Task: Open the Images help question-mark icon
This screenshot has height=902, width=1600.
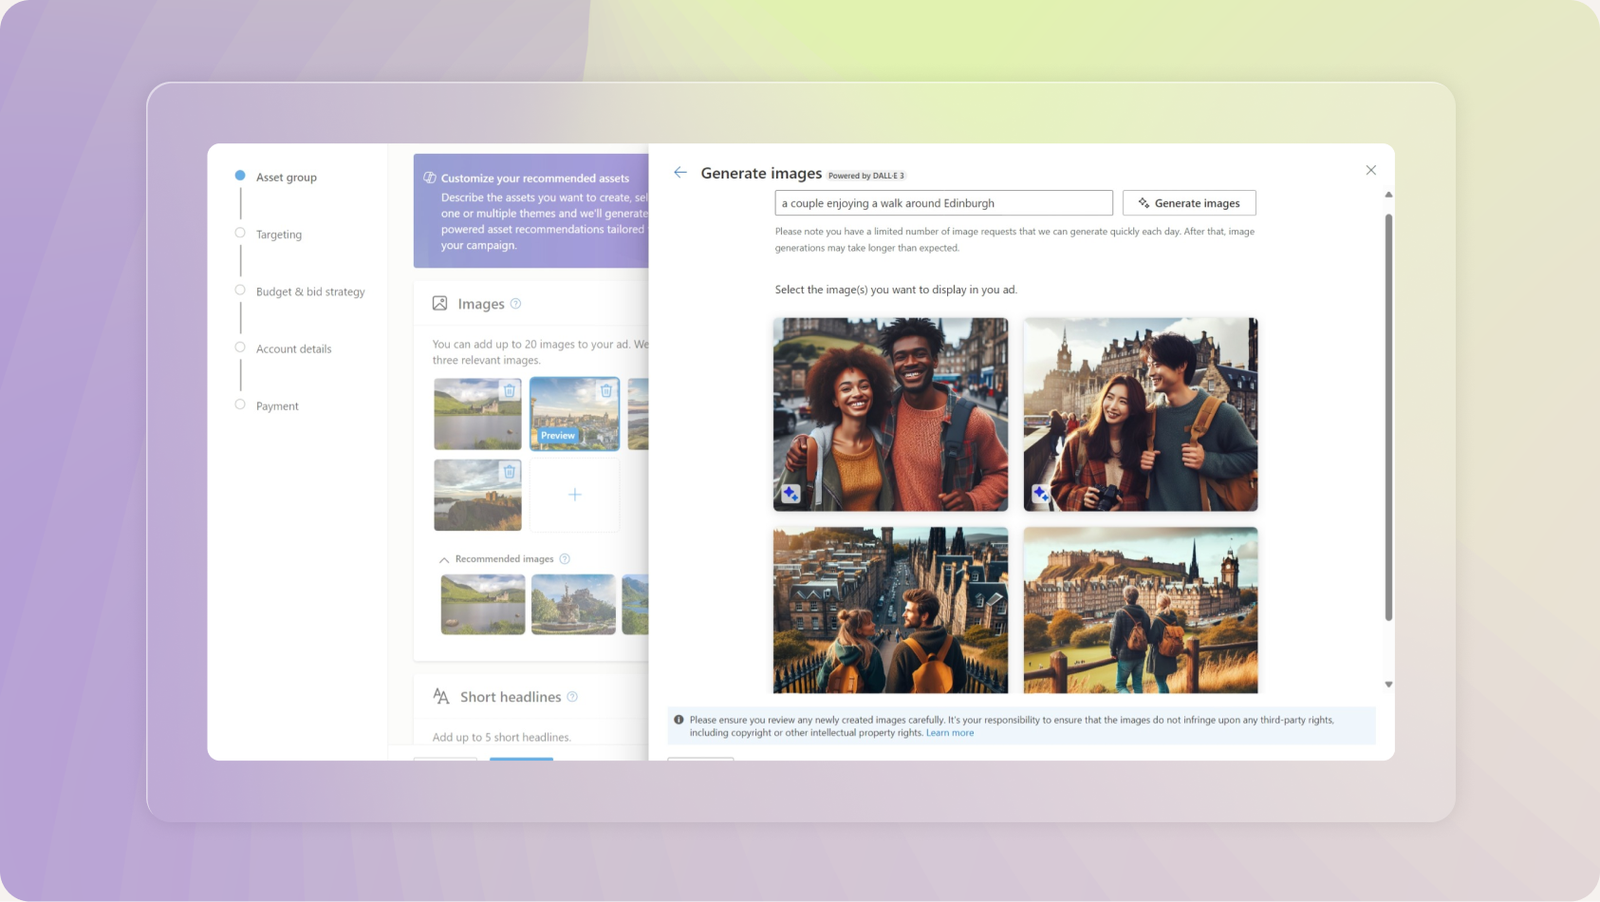Action: 517,303
